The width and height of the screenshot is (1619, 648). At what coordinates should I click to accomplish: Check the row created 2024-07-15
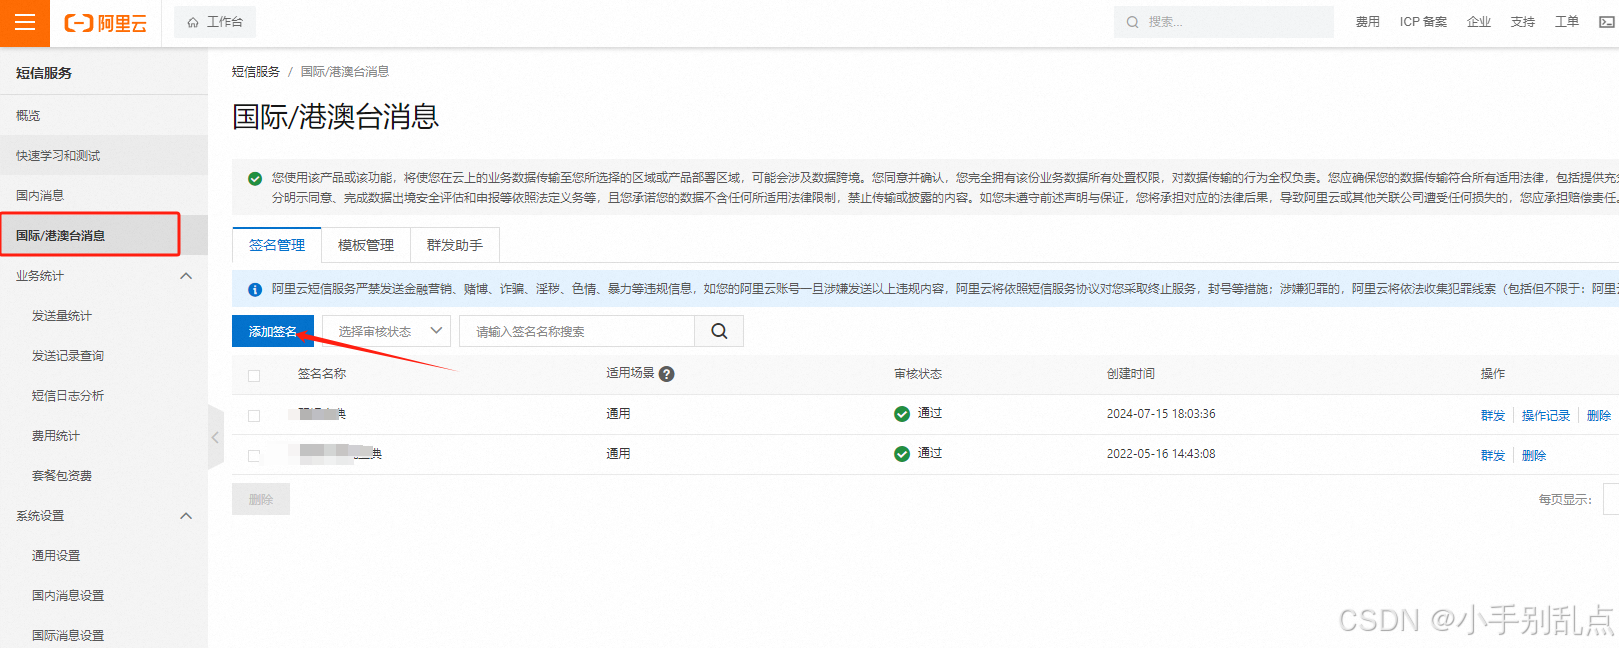coord(254,416)
